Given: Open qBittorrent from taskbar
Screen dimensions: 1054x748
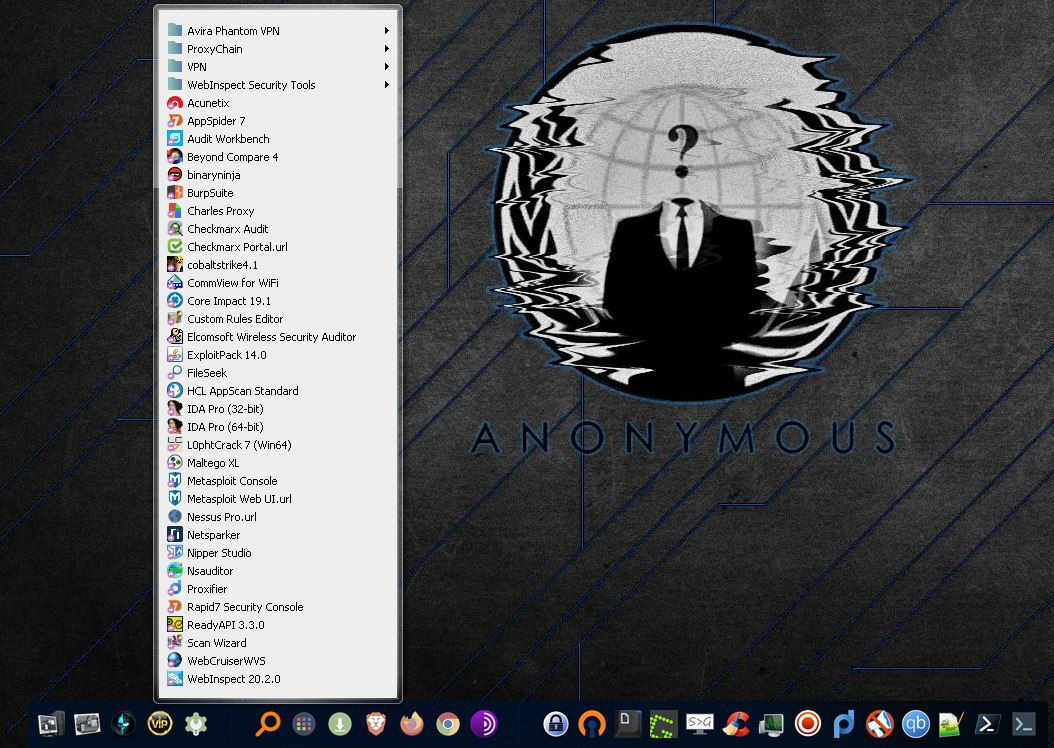Looking at the screenshot, I should 916,724.
